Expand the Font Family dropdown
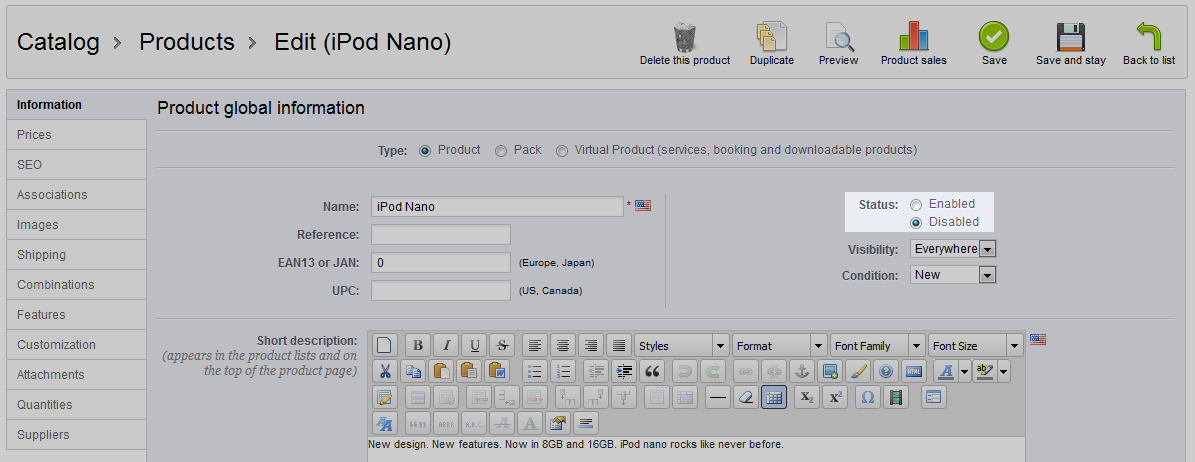This screenshot has height=462, width=1195. 877,345
